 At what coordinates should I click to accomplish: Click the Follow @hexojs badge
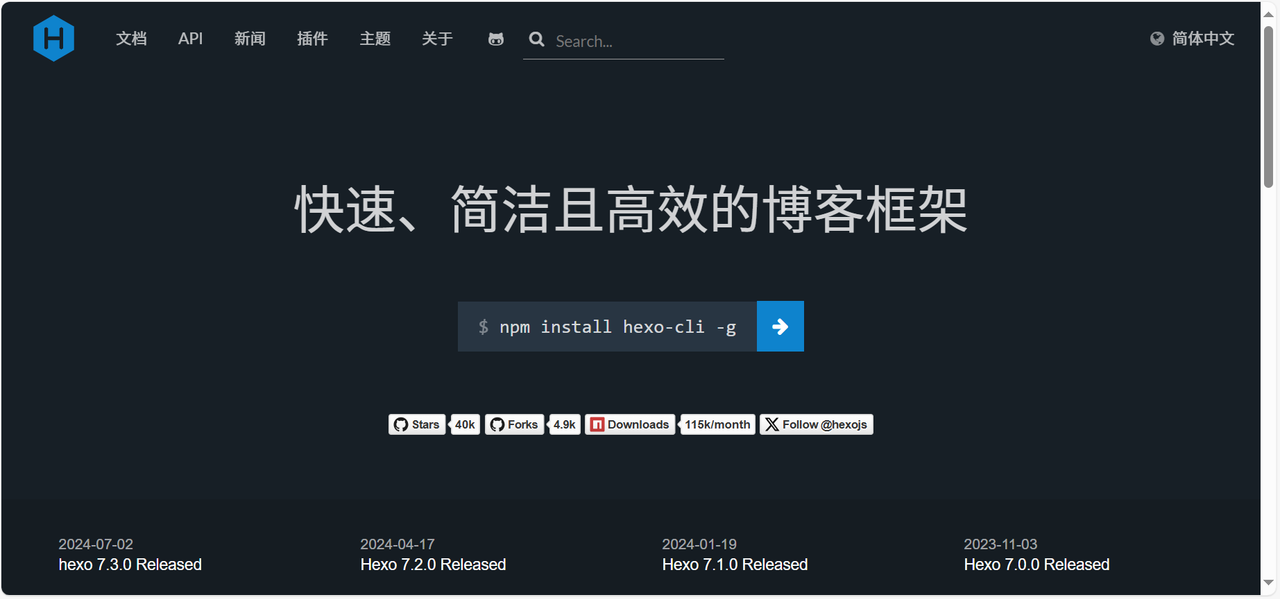click(816, 425)
